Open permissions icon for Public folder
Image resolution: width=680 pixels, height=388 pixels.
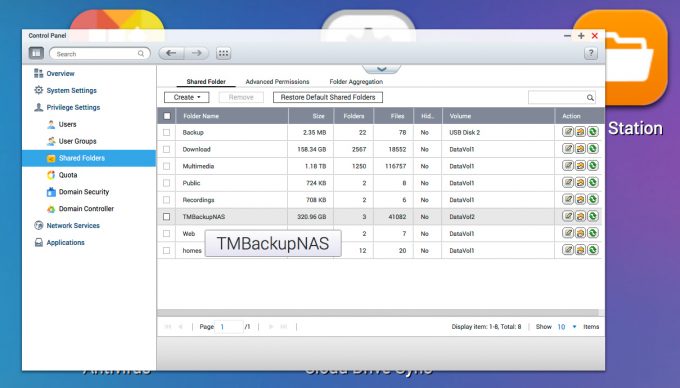click(580, 183)
